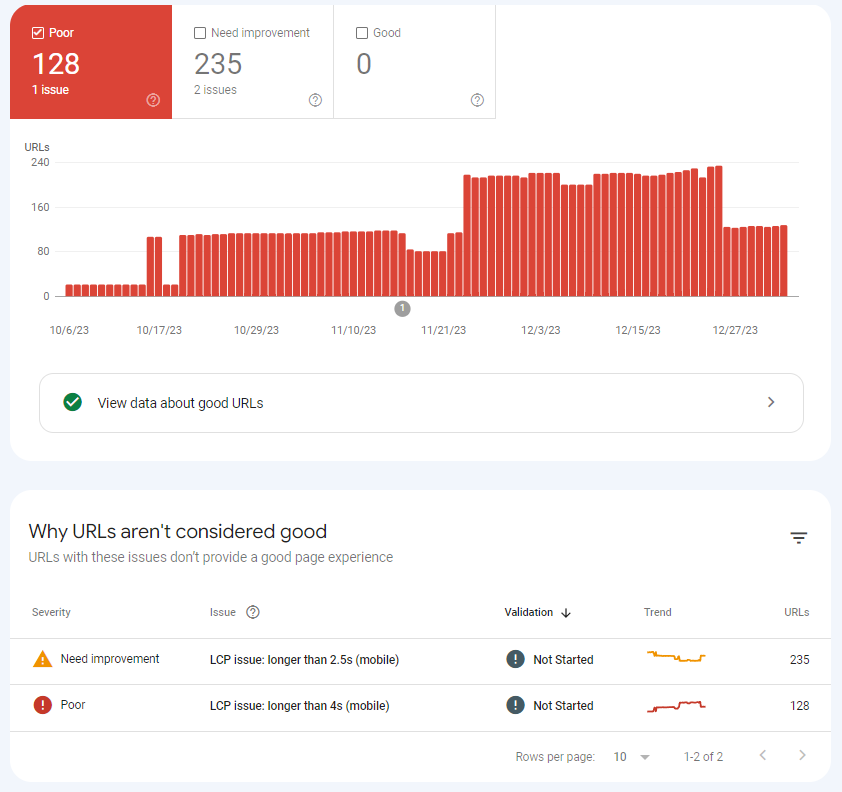
Task: Open LCP issue longer than 2.5s (mobile)
Action: pyautogui.click(x=304, y=659)
